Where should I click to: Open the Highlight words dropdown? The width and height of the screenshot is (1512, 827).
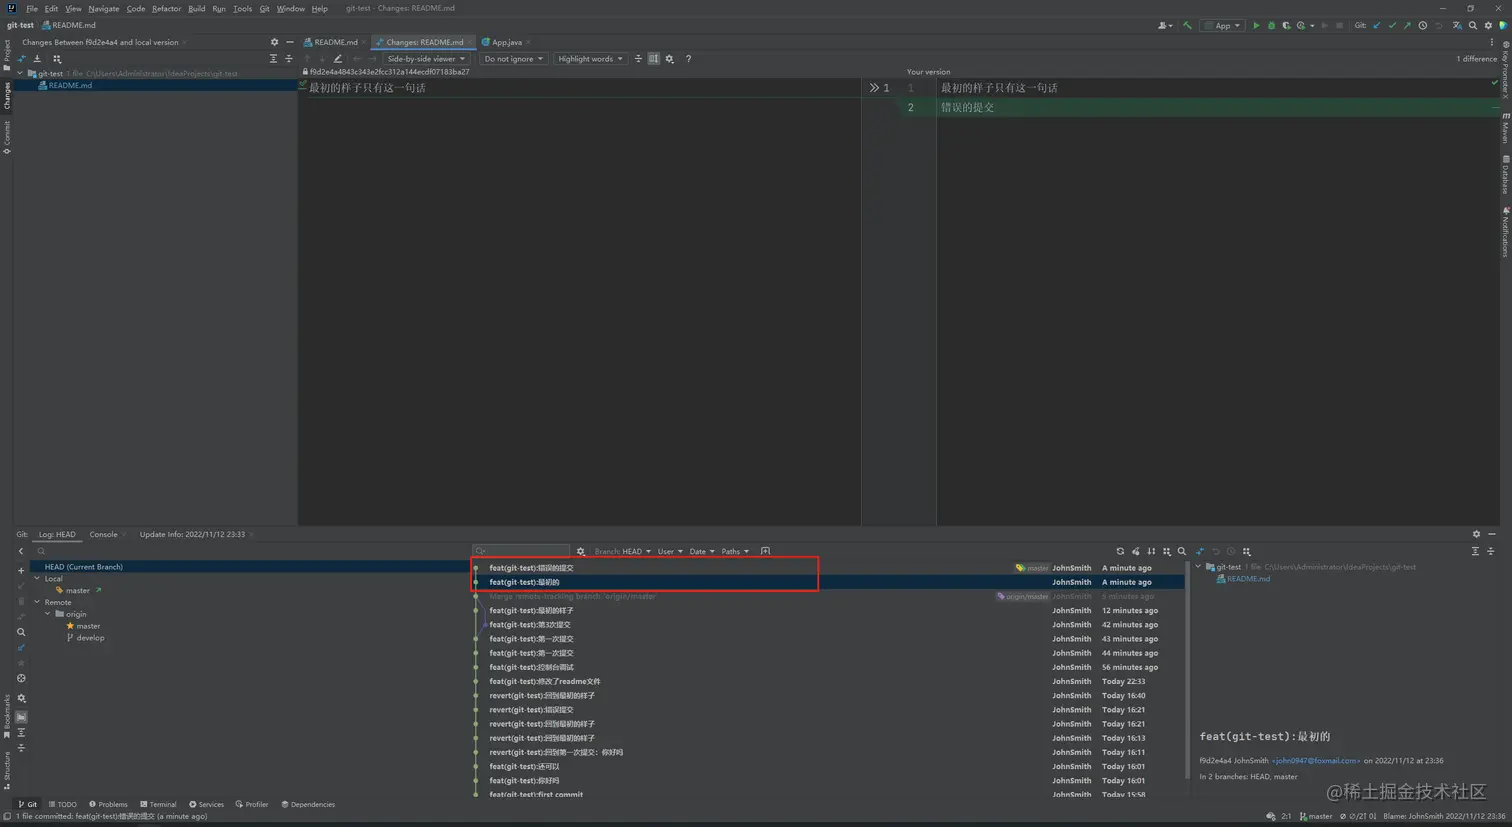tap(590, 59)
